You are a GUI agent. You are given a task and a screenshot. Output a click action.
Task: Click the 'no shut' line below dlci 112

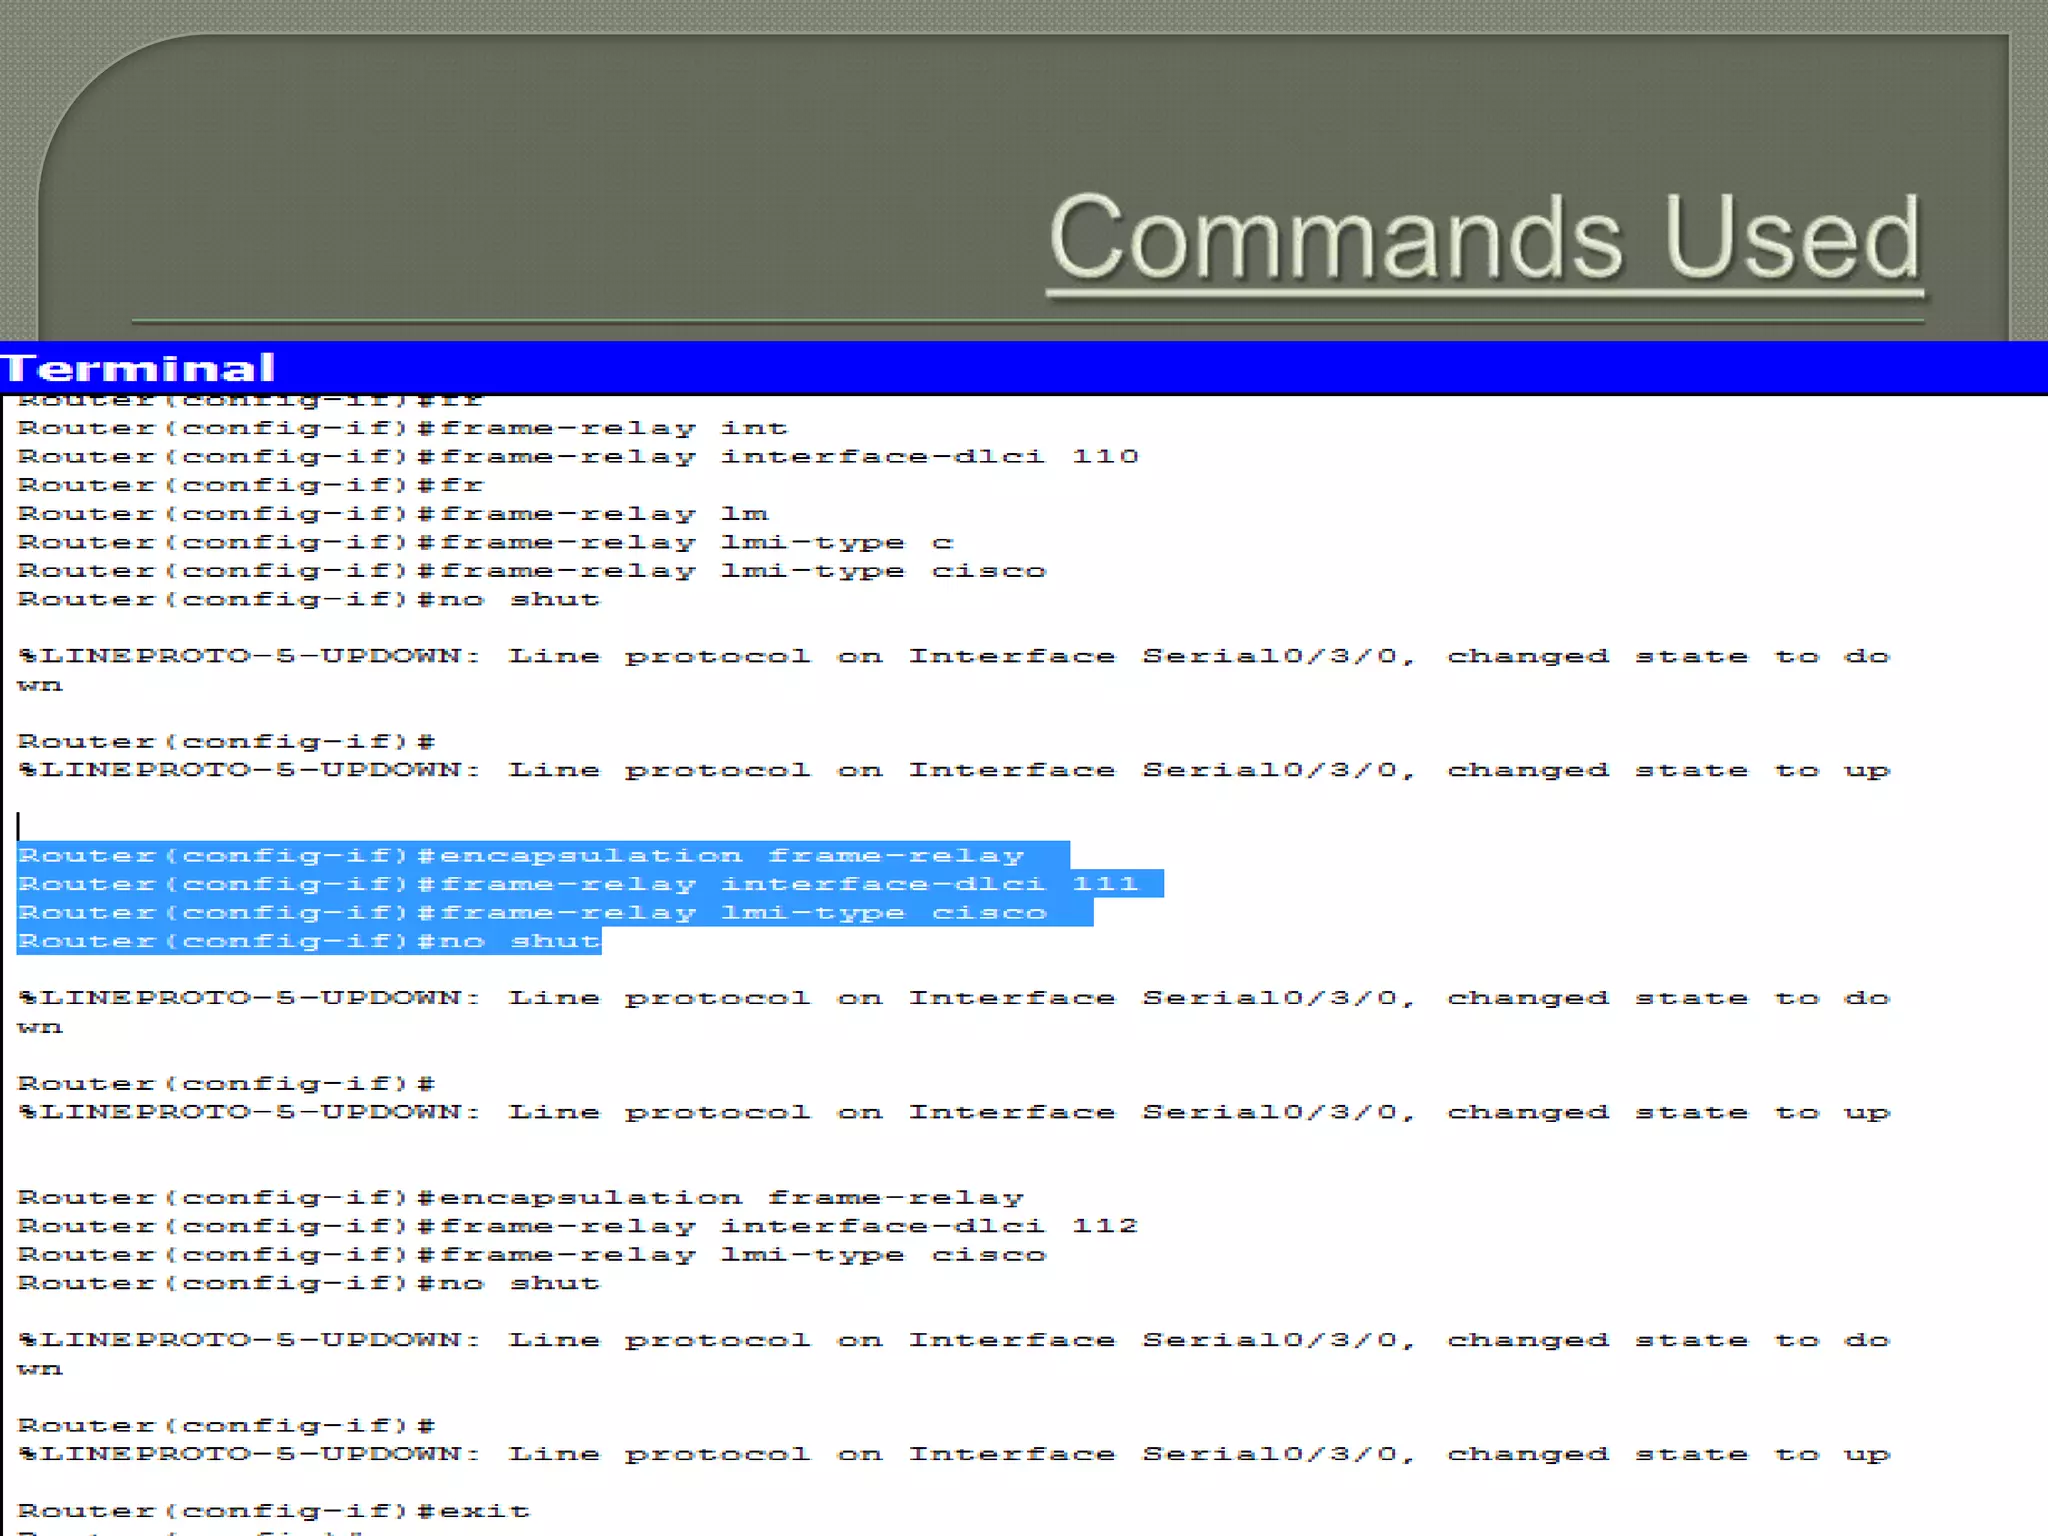click(308, 1283)
